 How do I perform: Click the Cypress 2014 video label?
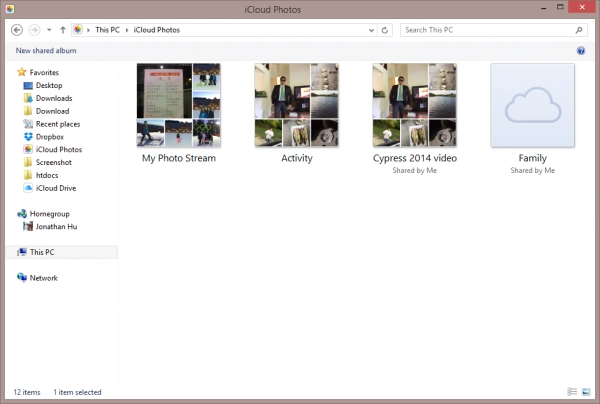click(x=415, y=158)
